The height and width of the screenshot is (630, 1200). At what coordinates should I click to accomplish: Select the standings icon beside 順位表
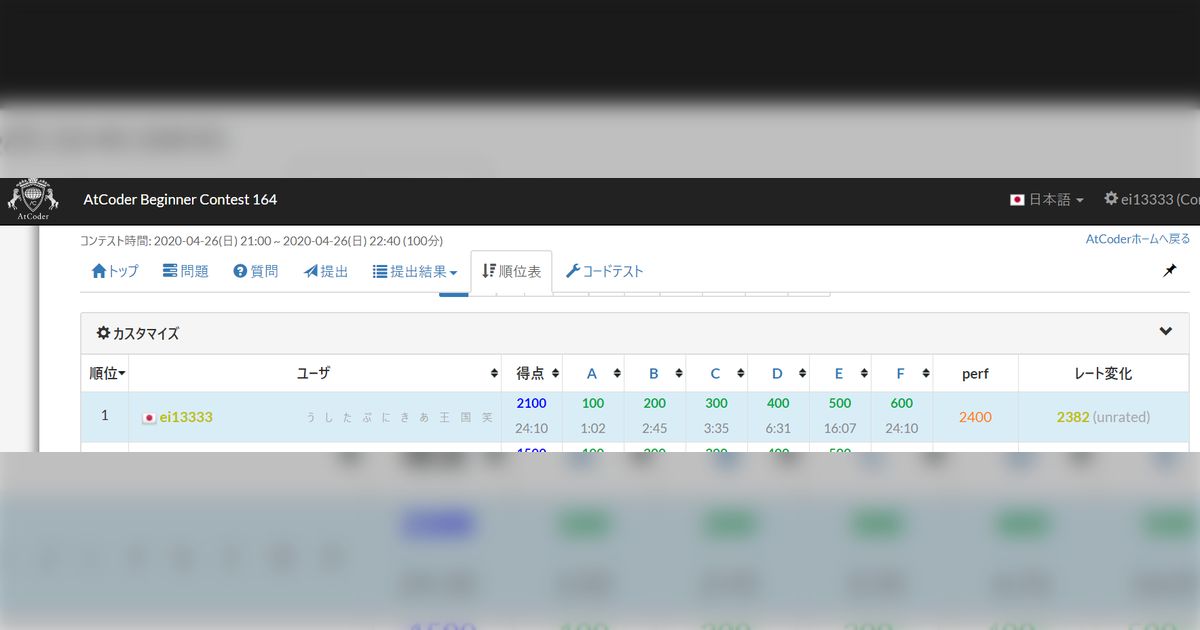coord(489,271)
